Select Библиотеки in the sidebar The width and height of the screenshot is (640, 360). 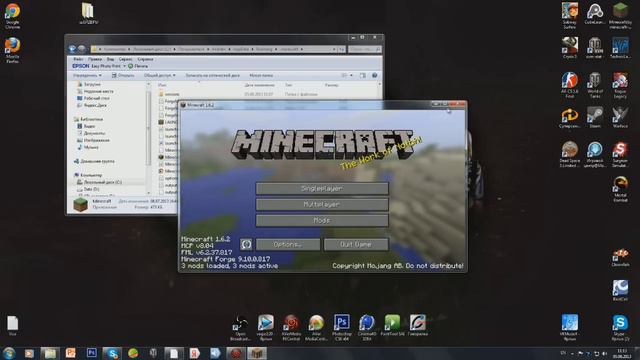click(88, 119)
